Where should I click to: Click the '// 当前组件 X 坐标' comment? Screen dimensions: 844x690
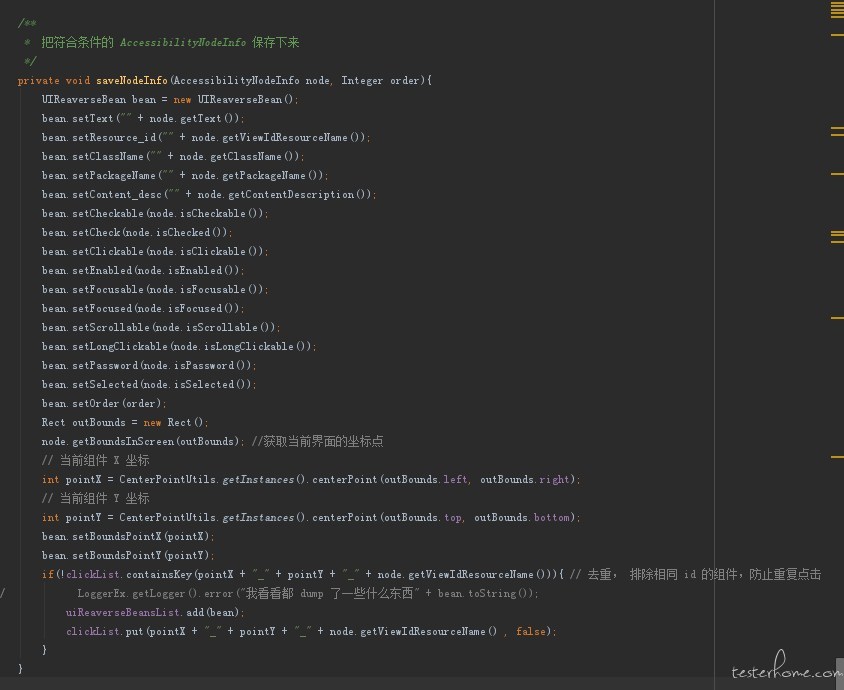pos(95,461)
